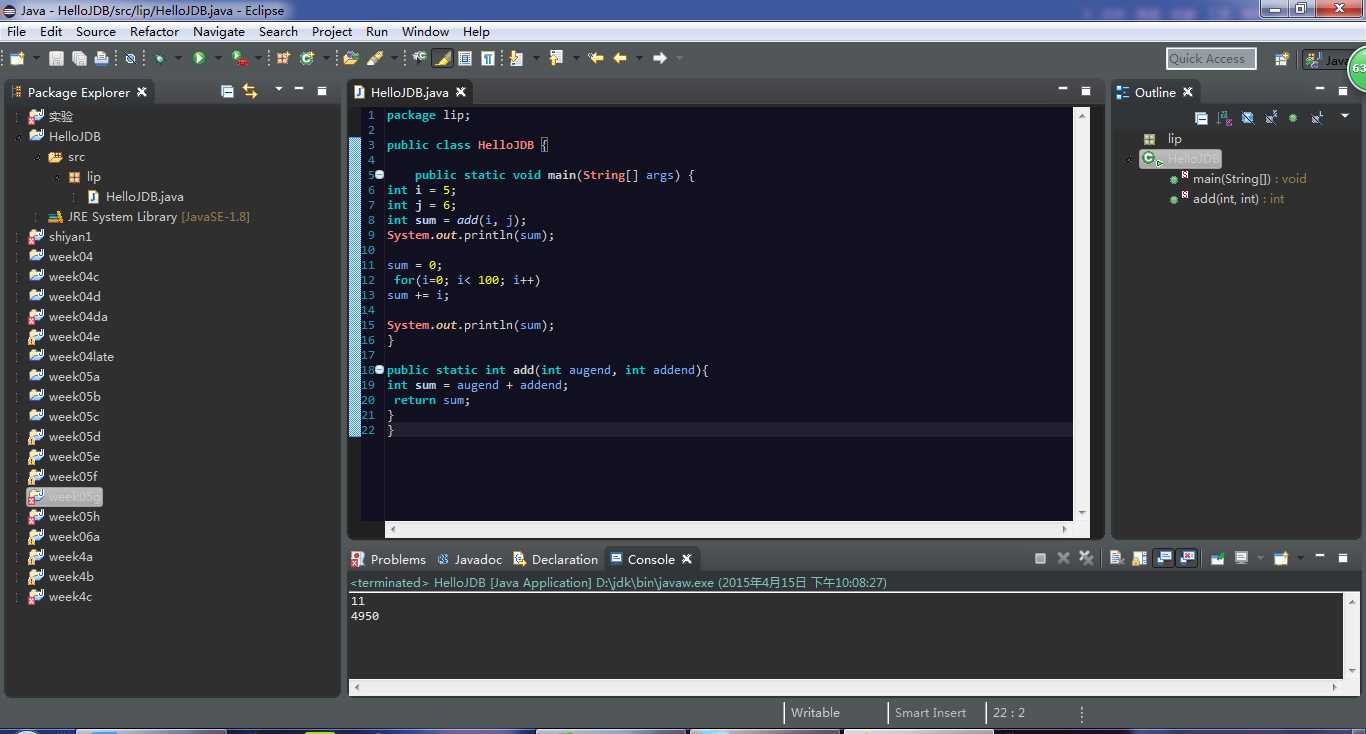This screenshot has width=1366, height=734.
Task: Toggle Hide Local Types in Outline
Action: pyautogui.click(x=1317, y=118)
